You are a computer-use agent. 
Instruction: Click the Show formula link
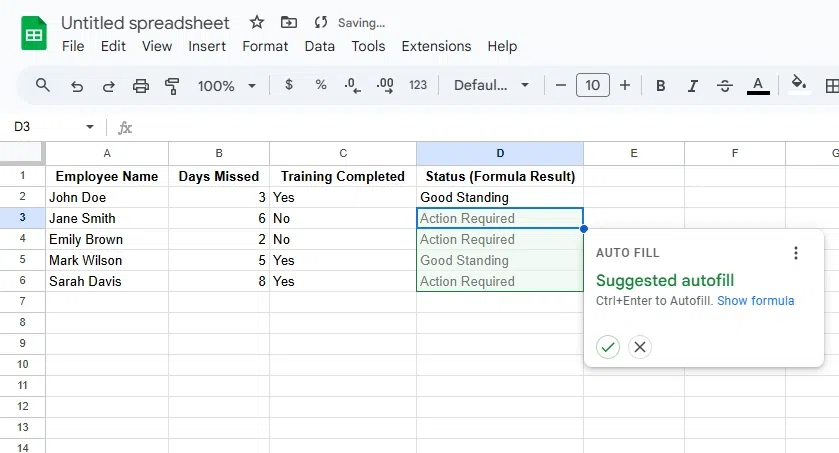[x=755, y=301]
